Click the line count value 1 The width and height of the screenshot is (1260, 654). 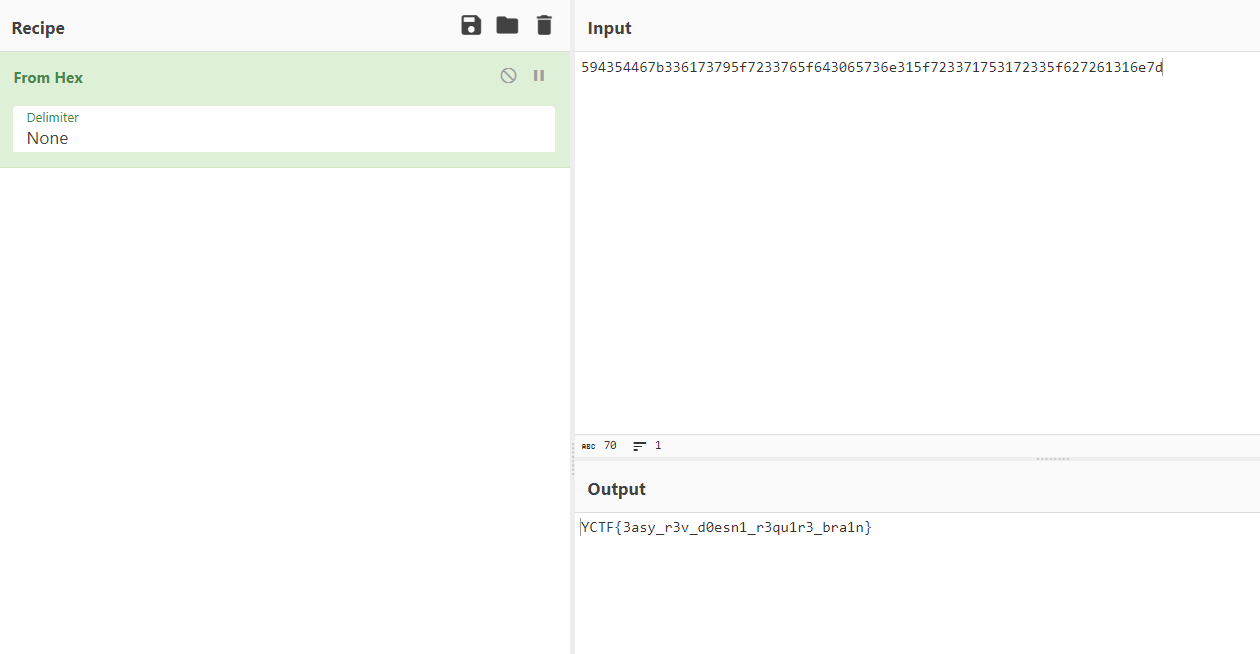pos(658,446)
